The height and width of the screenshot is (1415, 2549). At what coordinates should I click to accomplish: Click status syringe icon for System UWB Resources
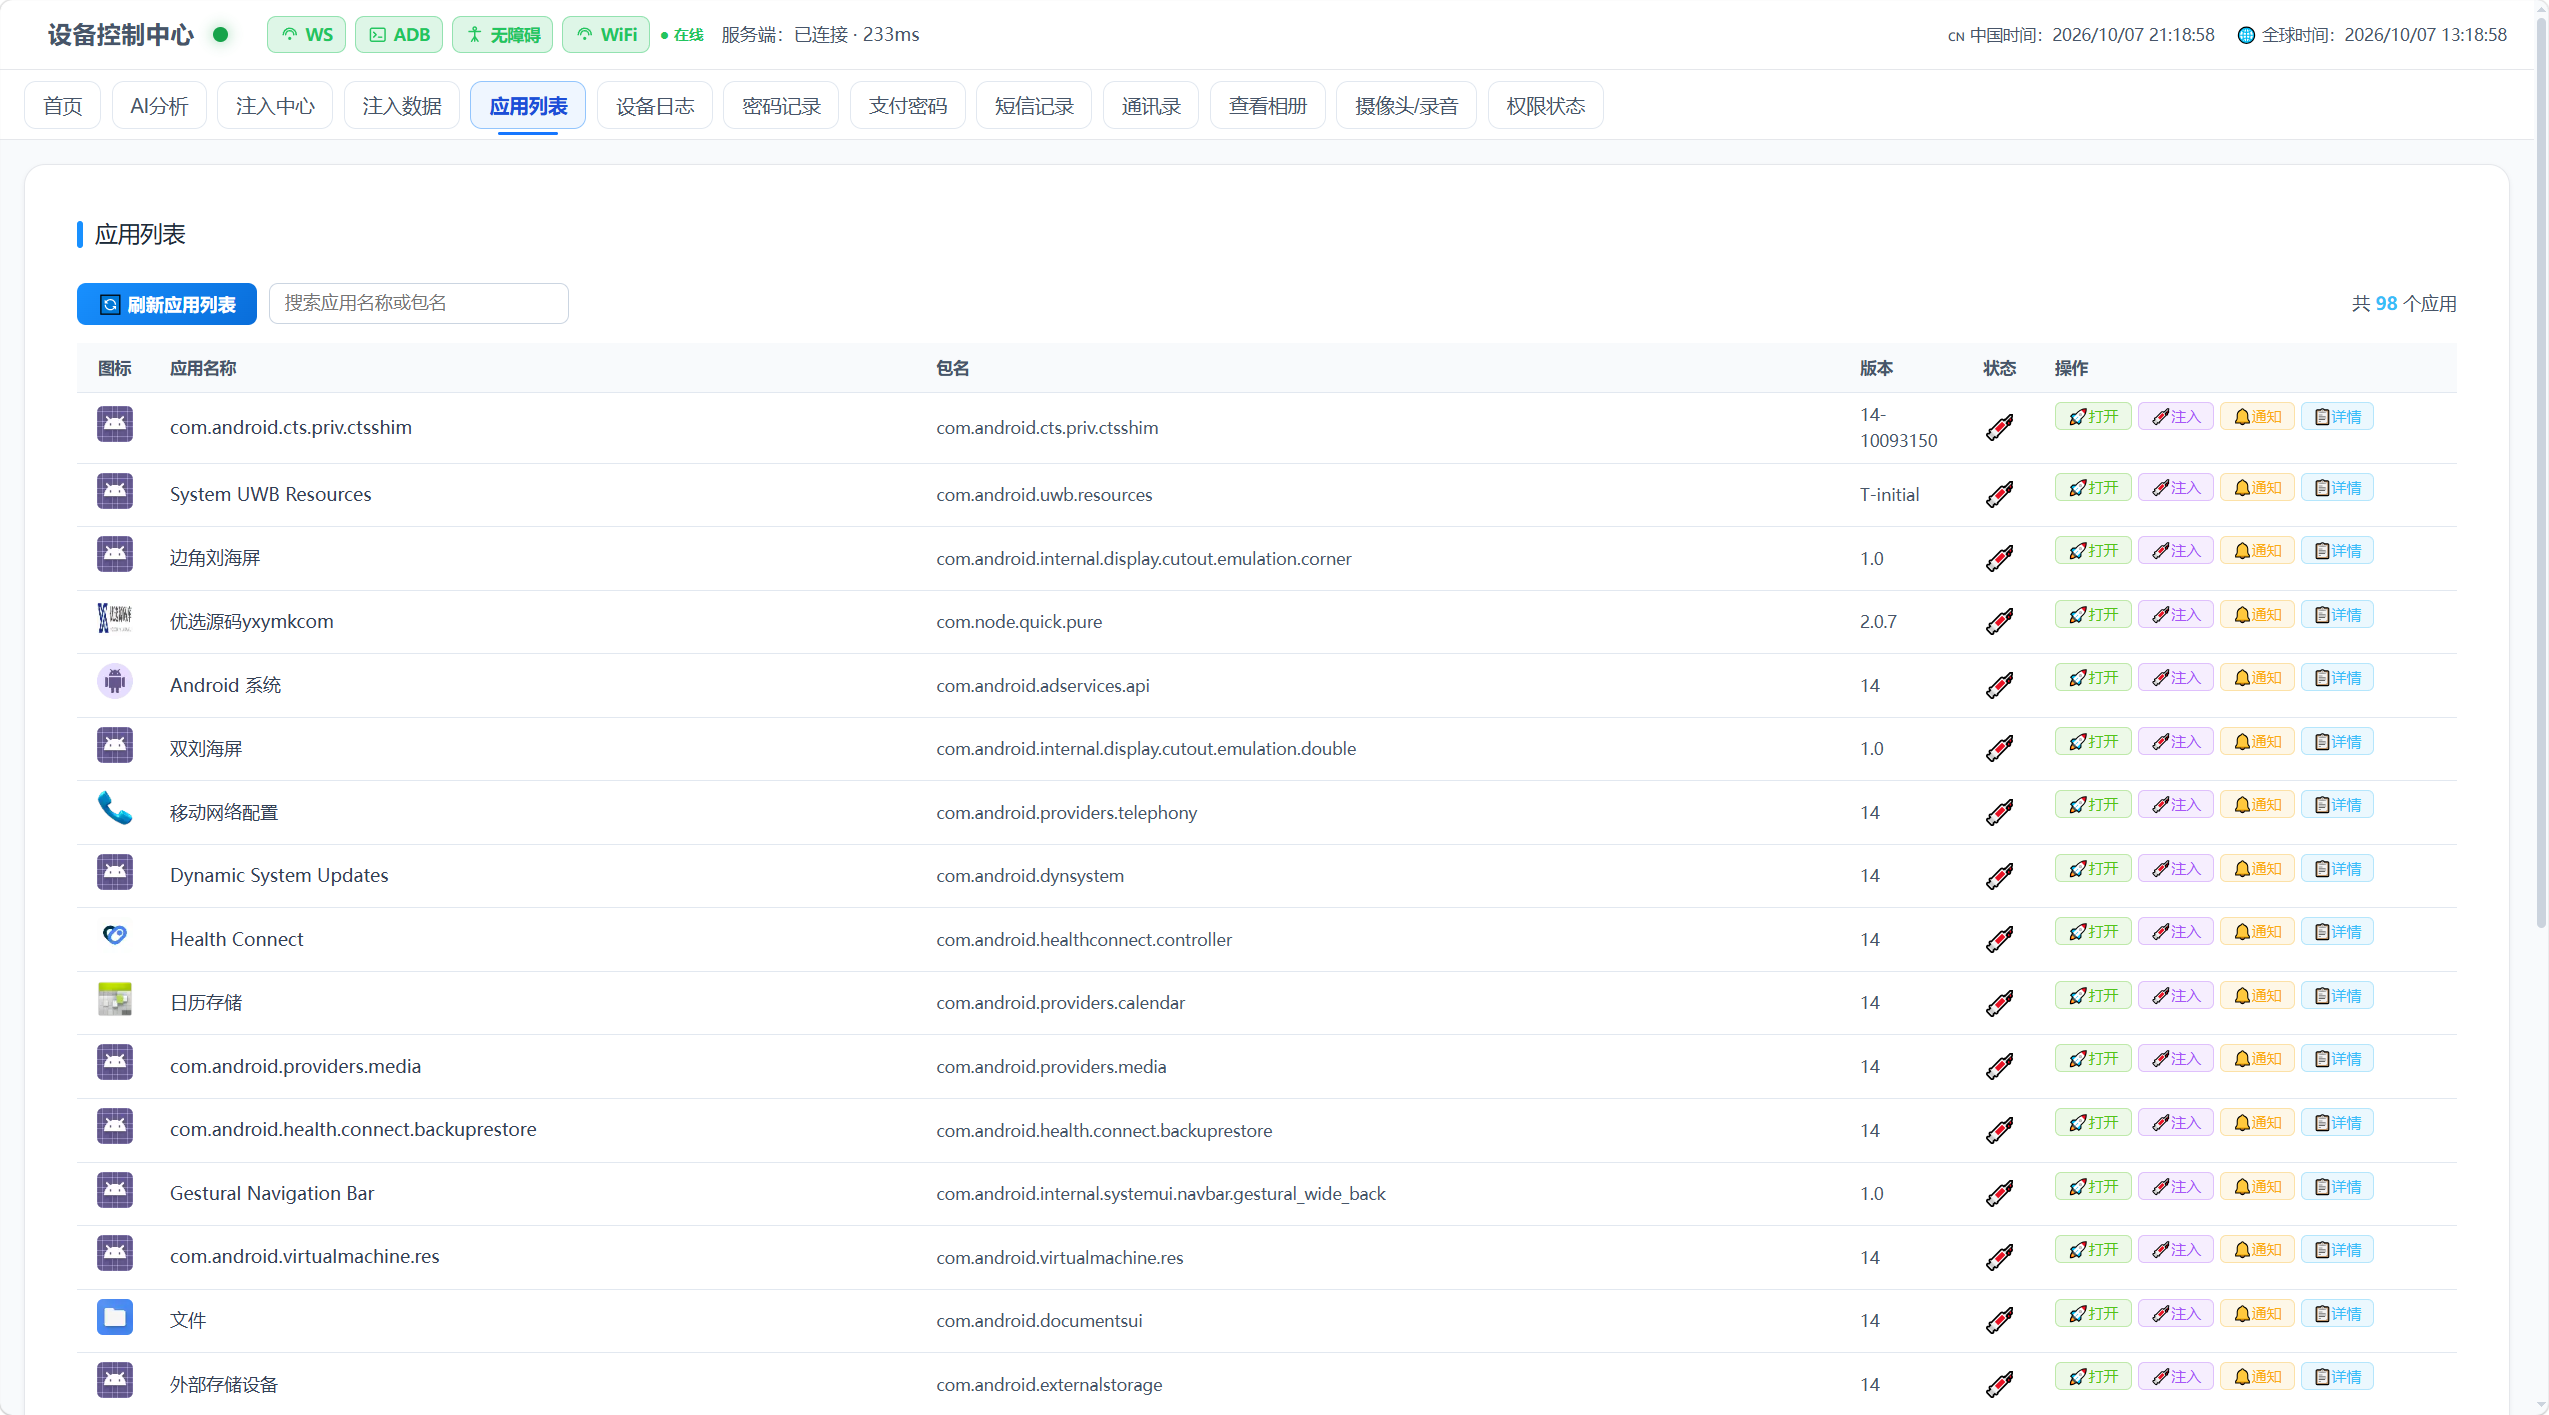[1999, 494]
